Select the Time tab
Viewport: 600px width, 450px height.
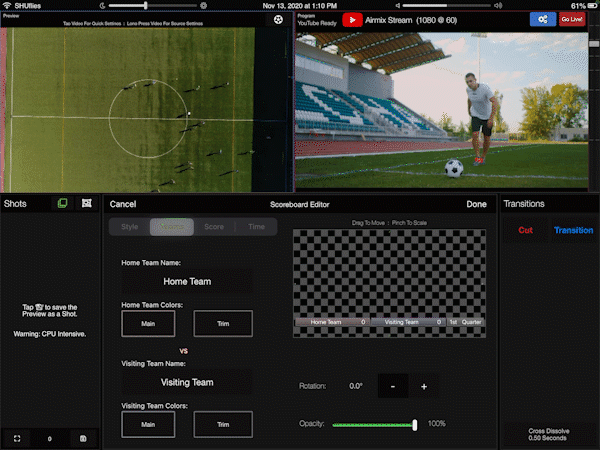pos(257,227)
